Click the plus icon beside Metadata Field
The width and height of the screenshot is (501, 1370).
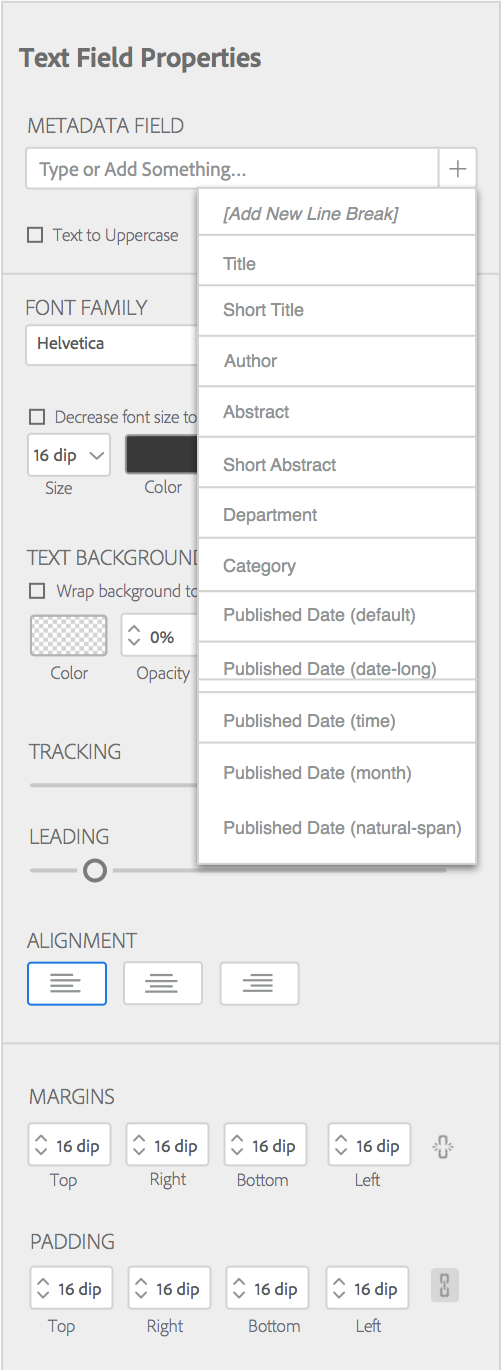(457, 169)
